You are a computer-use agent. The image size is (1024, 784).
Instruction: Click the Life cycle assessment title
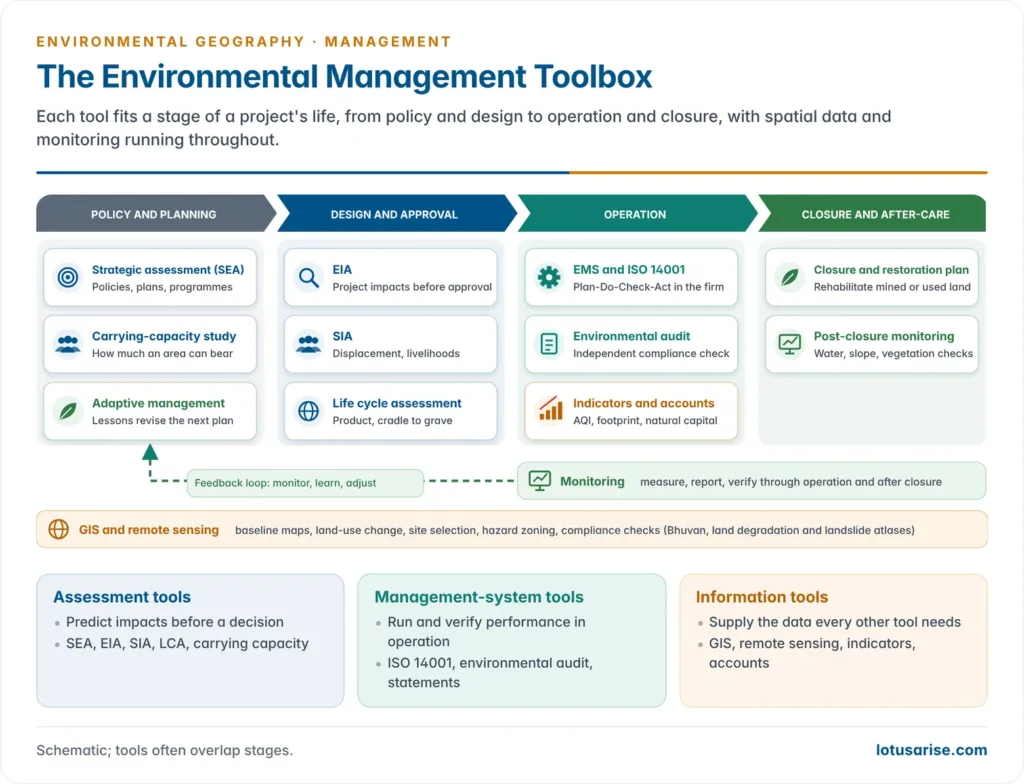coord(397,404)
